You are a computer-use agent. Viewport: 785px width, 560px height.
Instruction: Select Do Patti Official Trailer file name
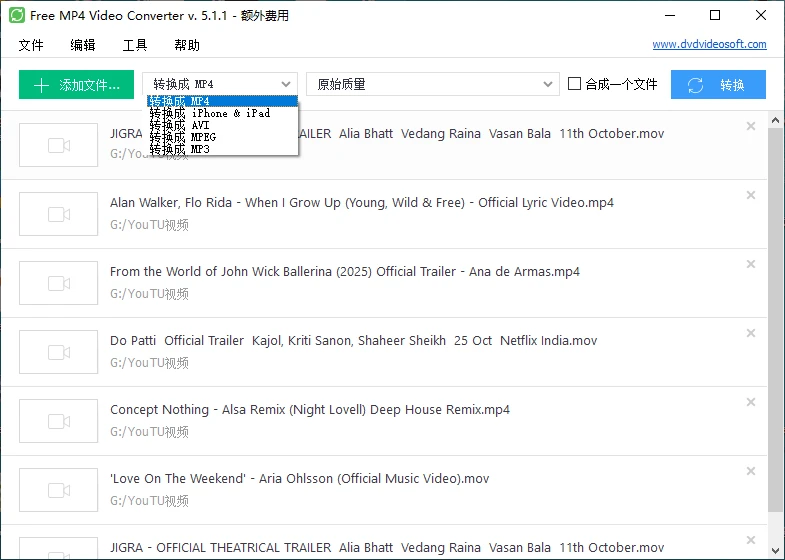tap(353, 341)
